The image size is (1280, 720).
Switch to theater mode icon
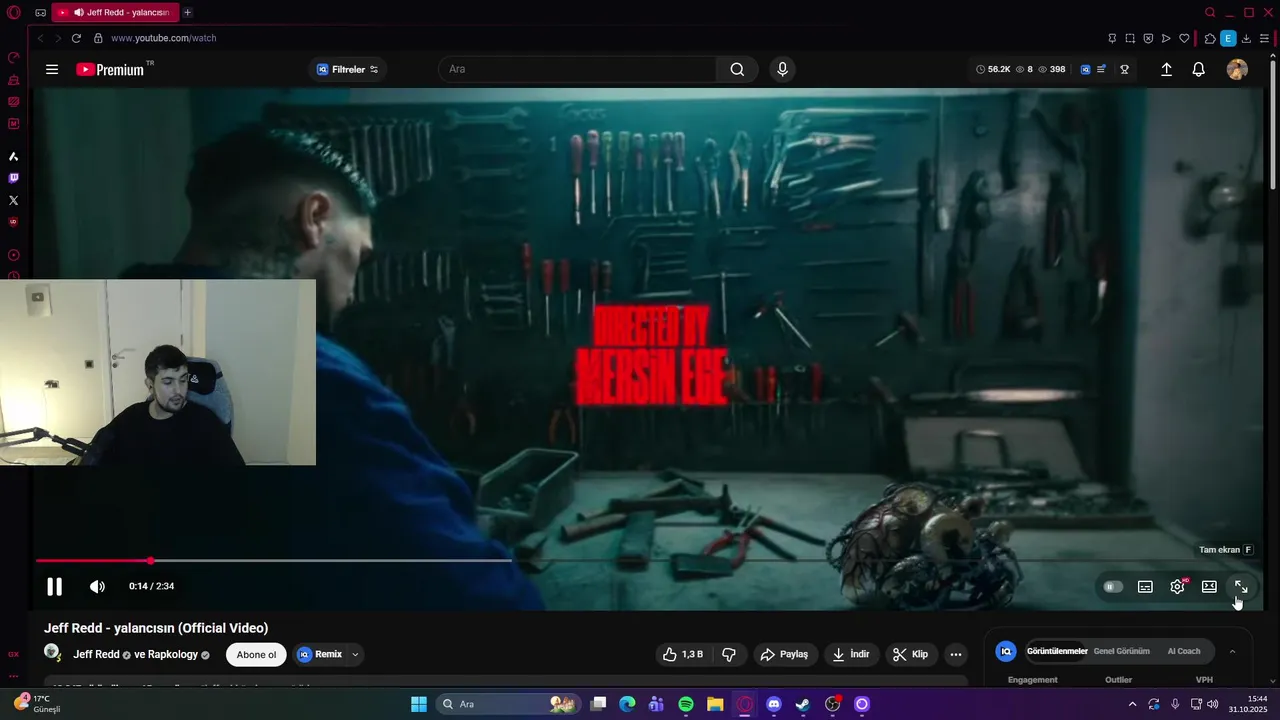(1209, 587)
